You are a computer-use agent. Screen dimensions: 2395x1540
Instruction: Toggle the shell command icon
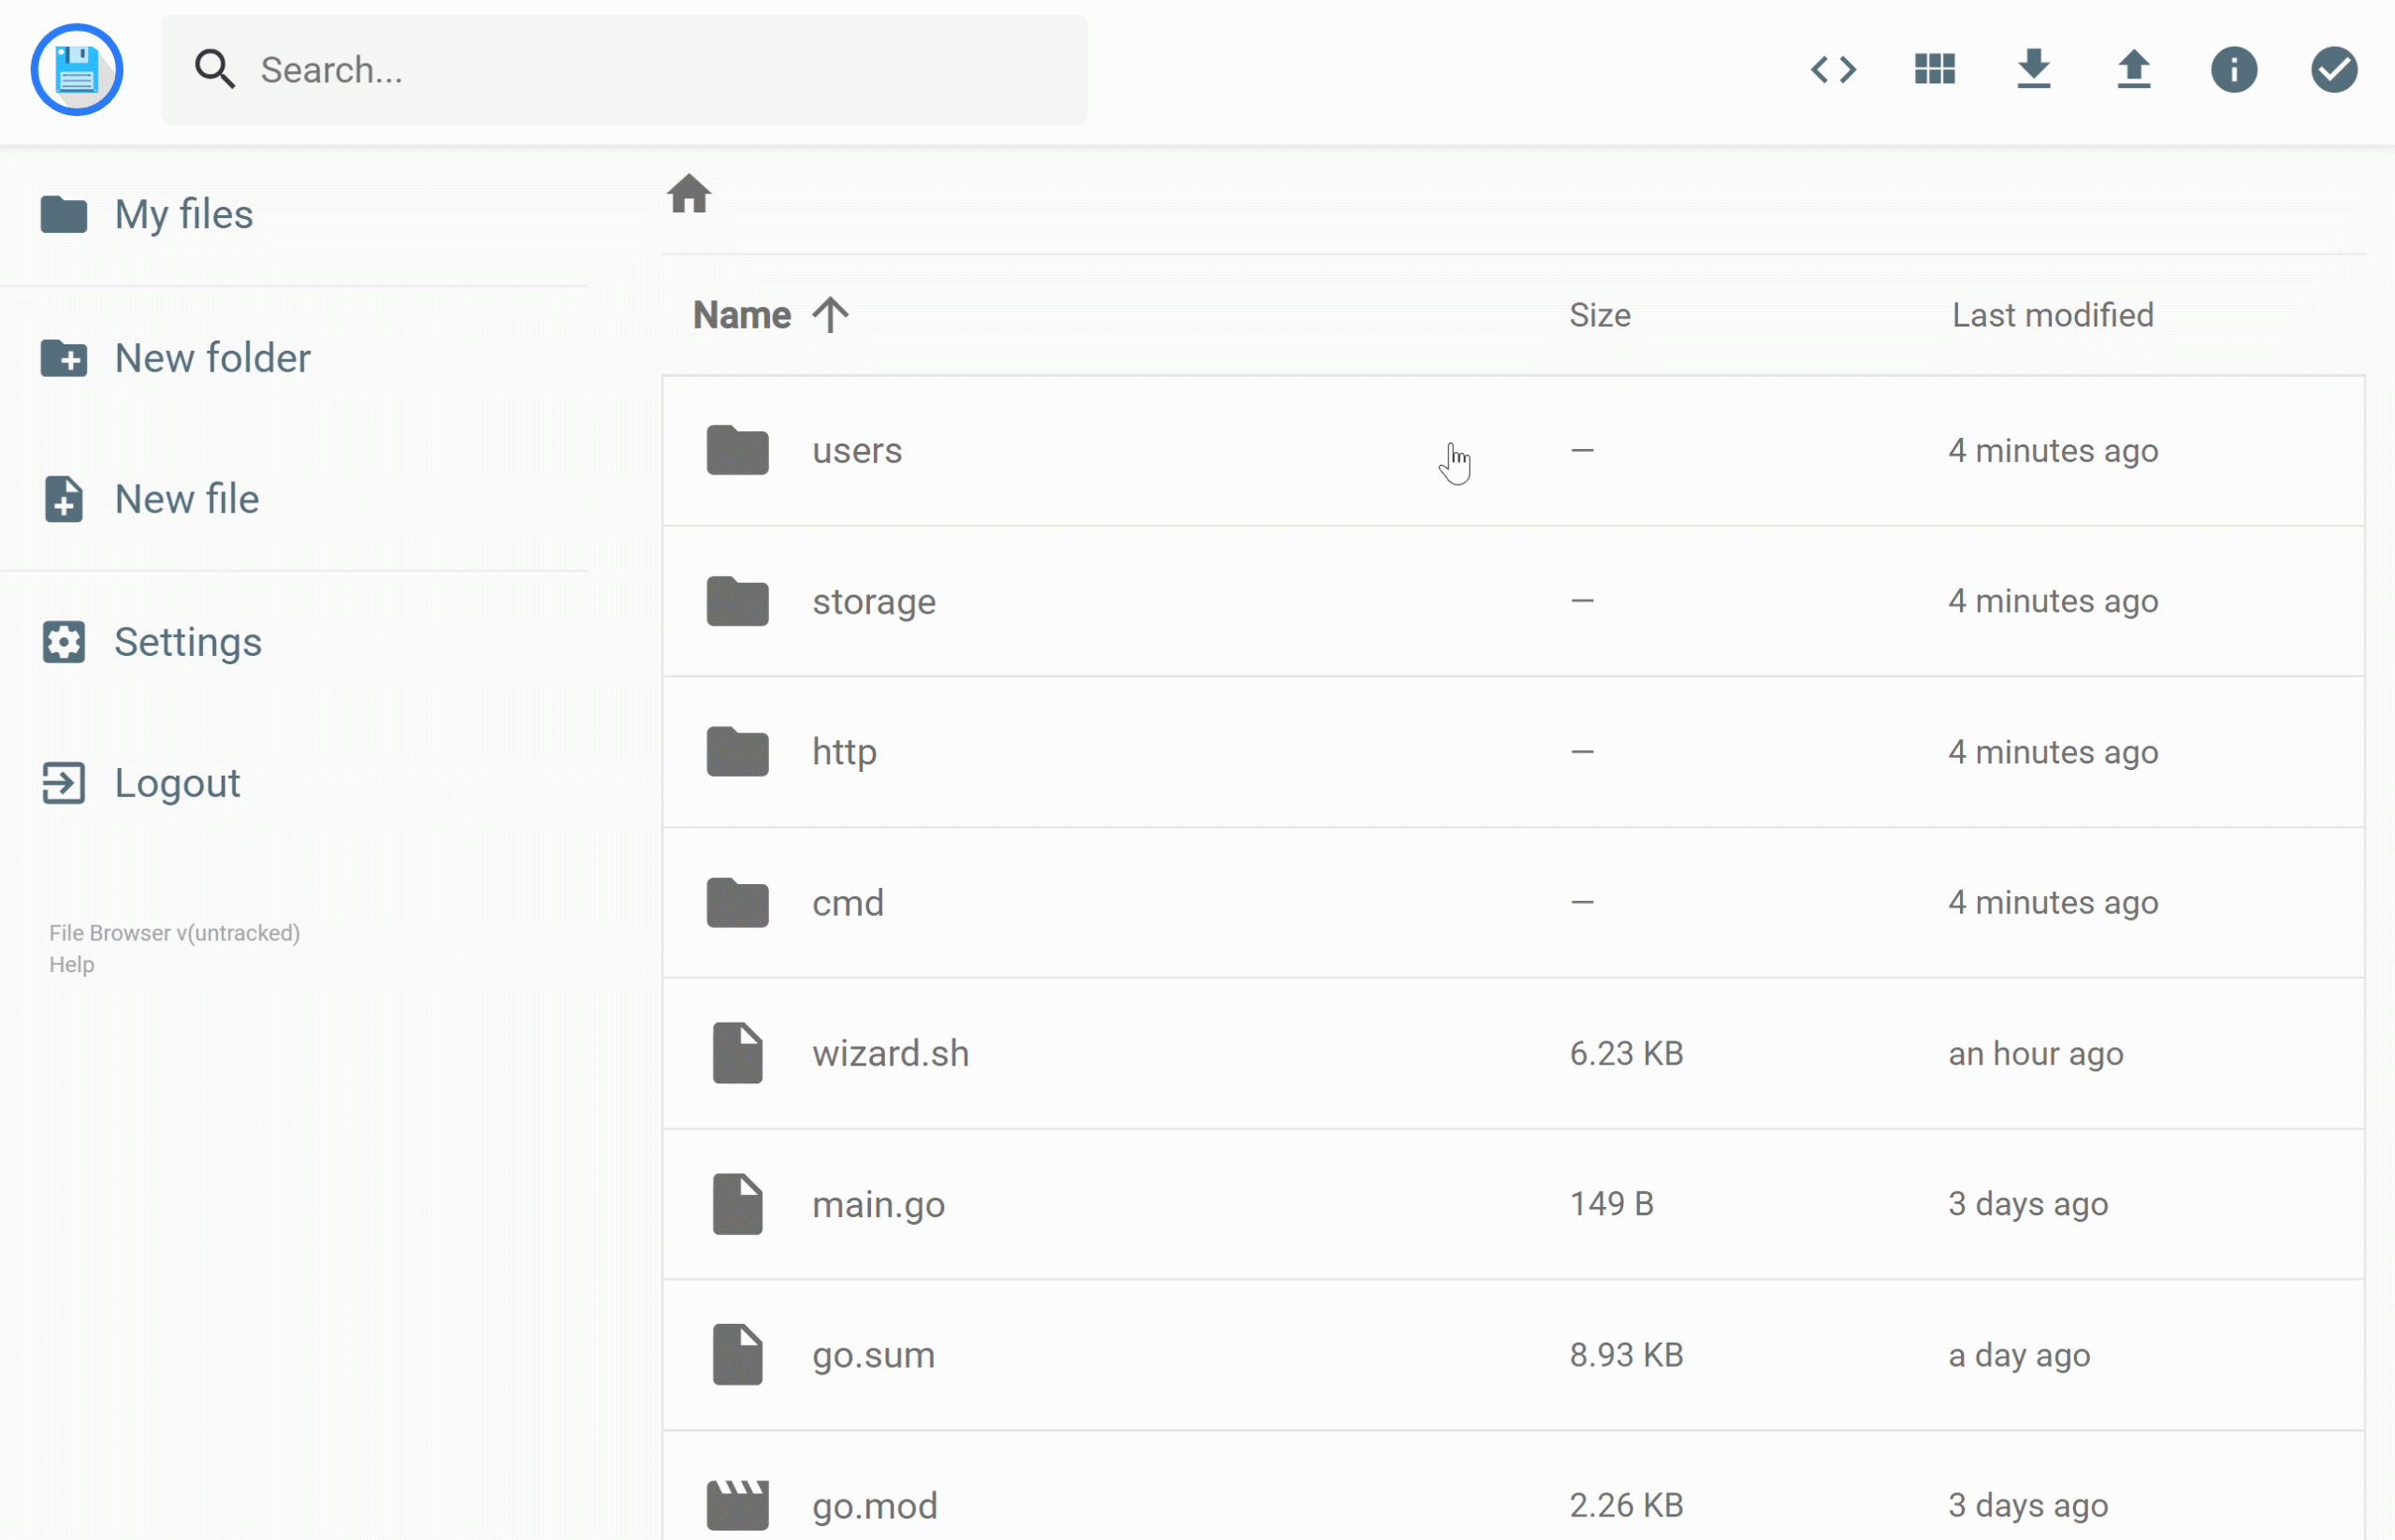click(x=1833, y=70)
